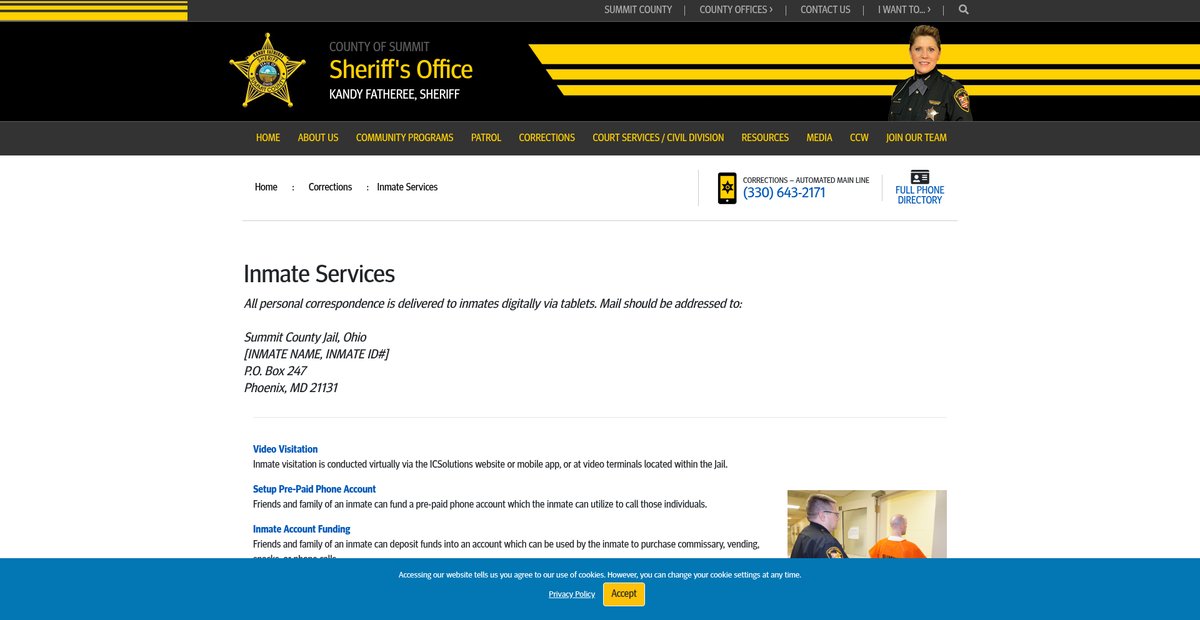Screen dimensions: 1200x620
Task: Open the Contact Us link
Action: (825, 10)
